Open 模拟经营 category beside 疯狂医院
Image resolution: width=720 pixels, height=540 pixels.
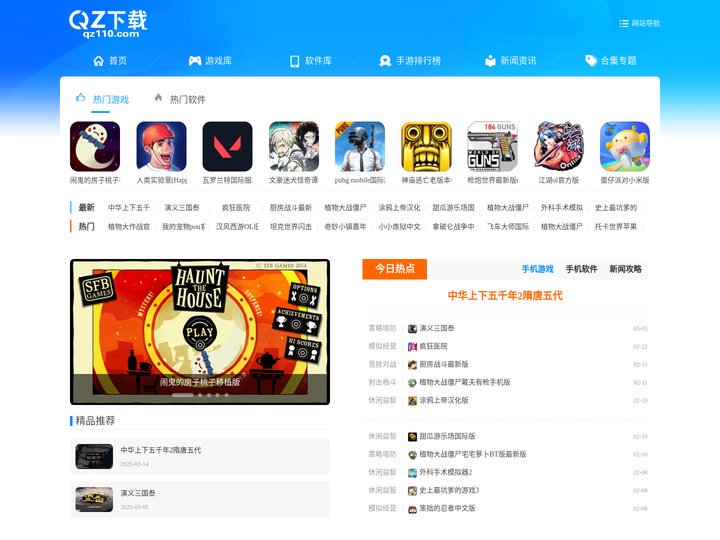point(382,346)
